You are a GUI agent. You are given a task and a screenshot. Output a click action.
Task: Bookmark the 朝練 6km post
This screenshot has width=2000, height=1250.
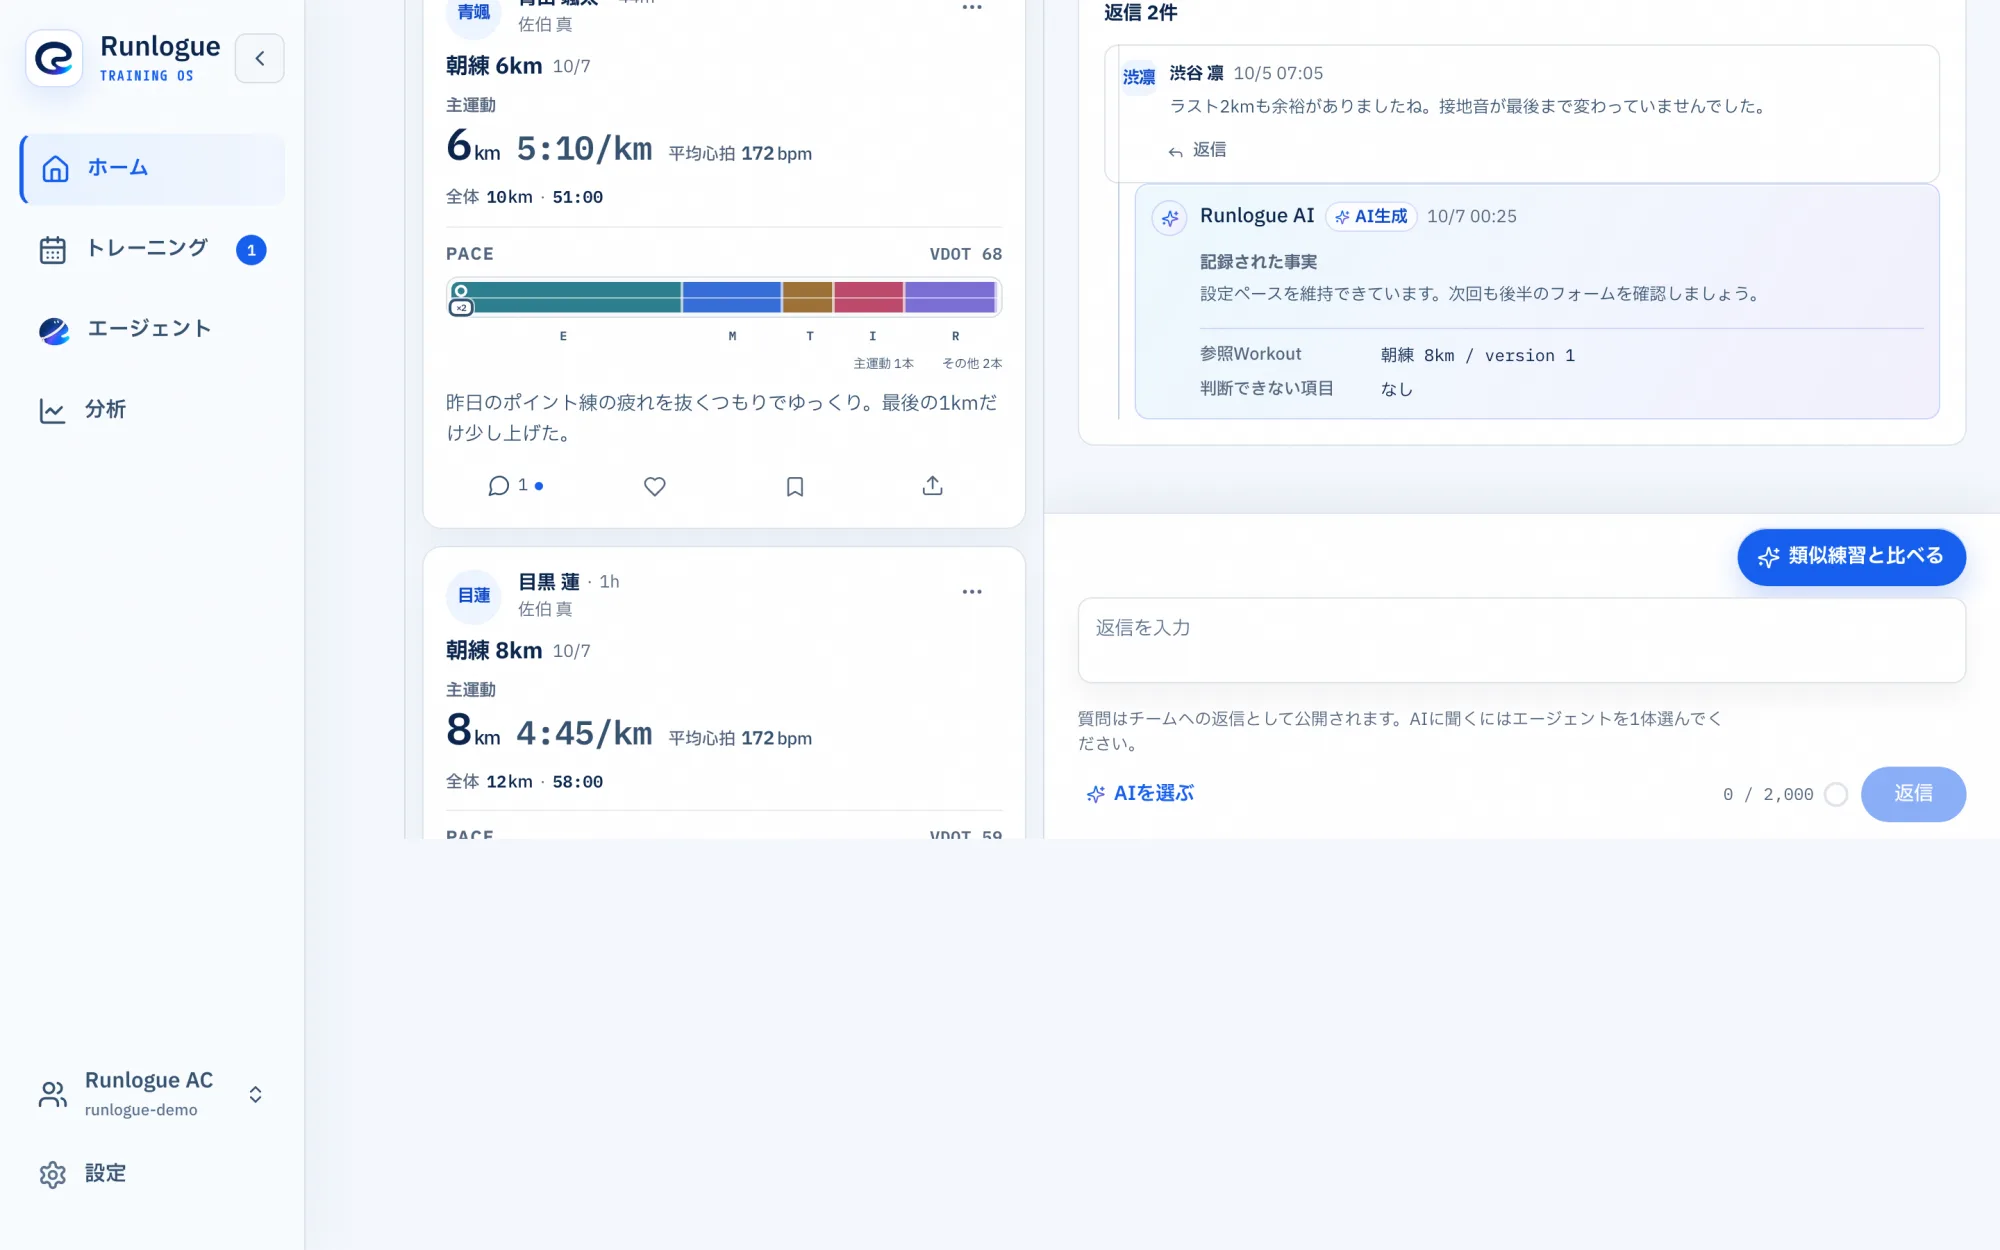(x=795, y=486)
